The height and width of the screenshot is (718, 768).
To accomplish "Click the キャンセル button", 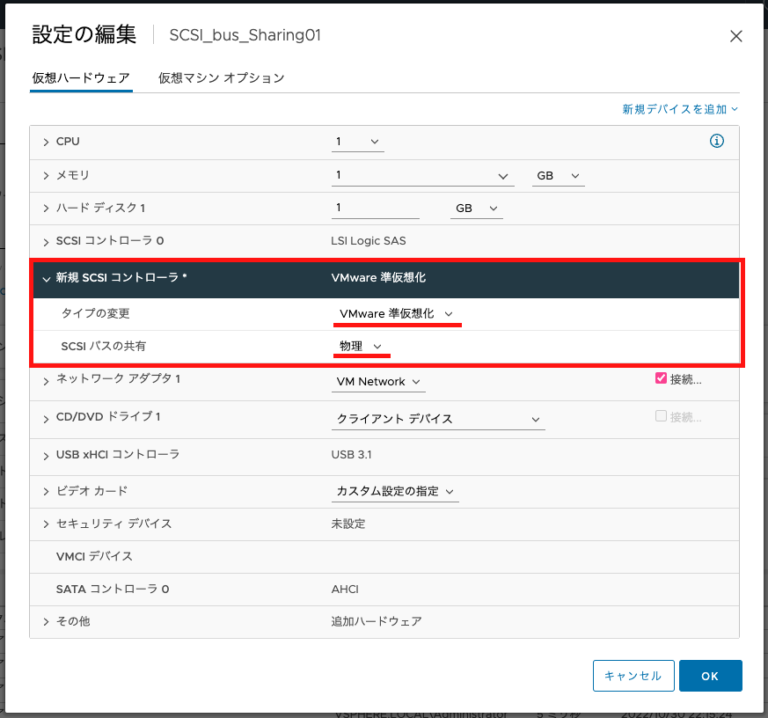I will (633, 675).
